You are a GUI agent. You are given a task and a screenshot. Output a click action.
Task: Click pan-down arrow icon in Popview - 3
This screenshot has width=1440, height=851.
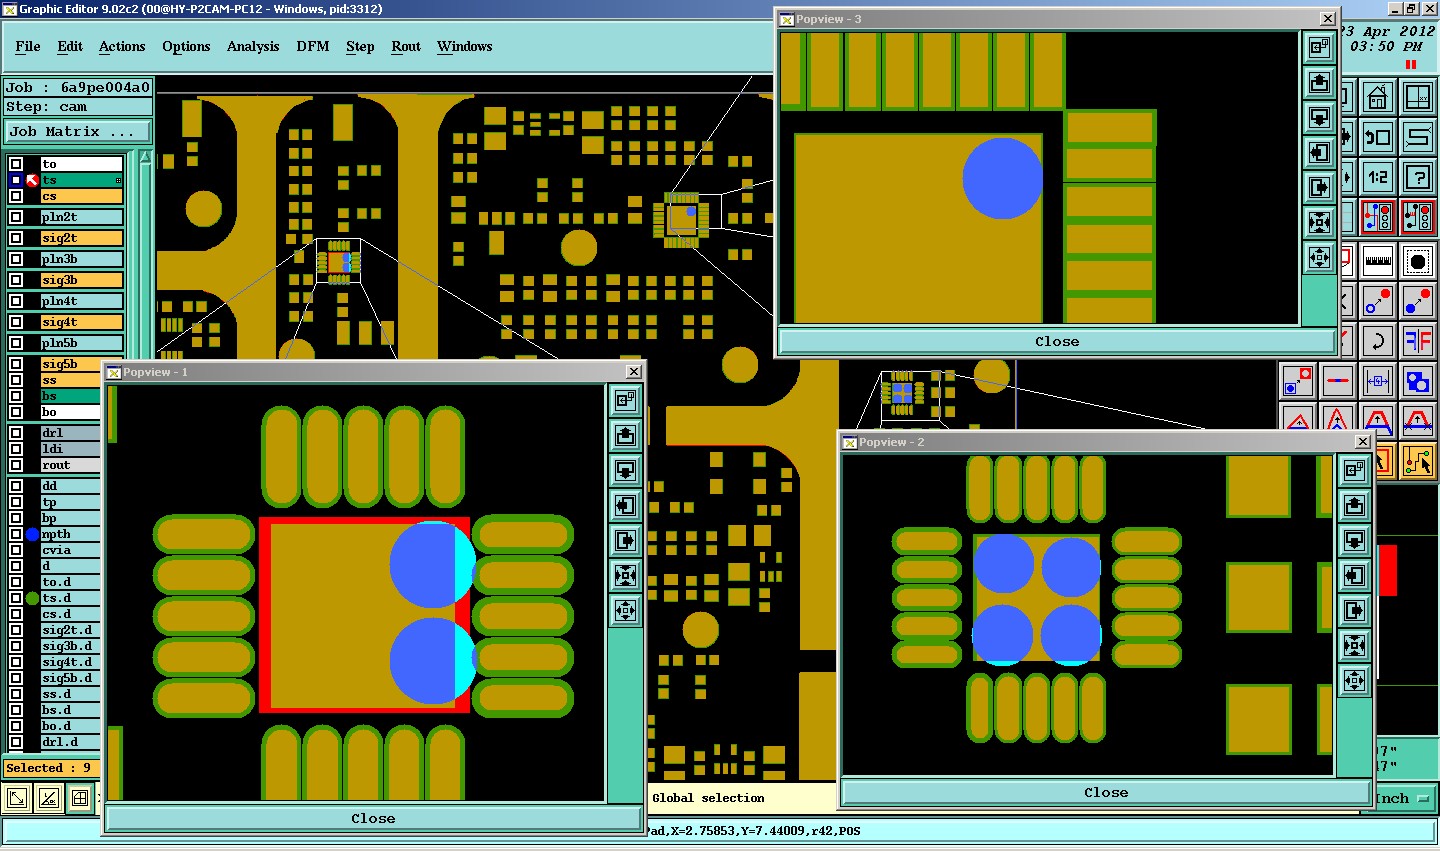(1320, 117)
